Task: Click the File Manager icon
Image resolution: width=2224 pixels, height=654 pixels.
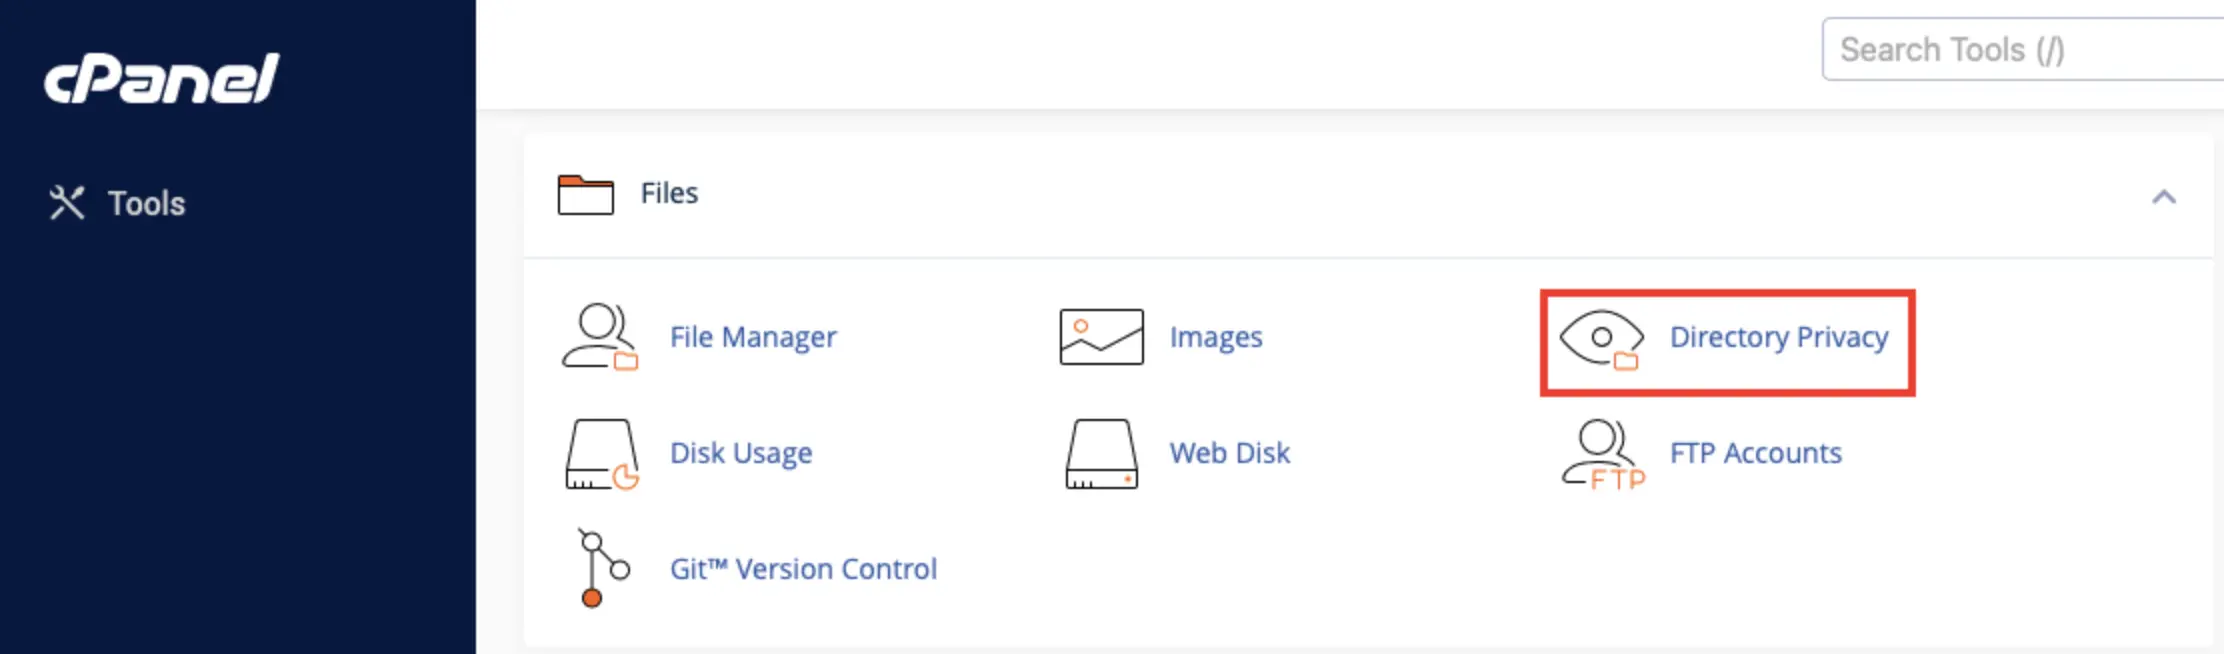Action: click(599, 337)
